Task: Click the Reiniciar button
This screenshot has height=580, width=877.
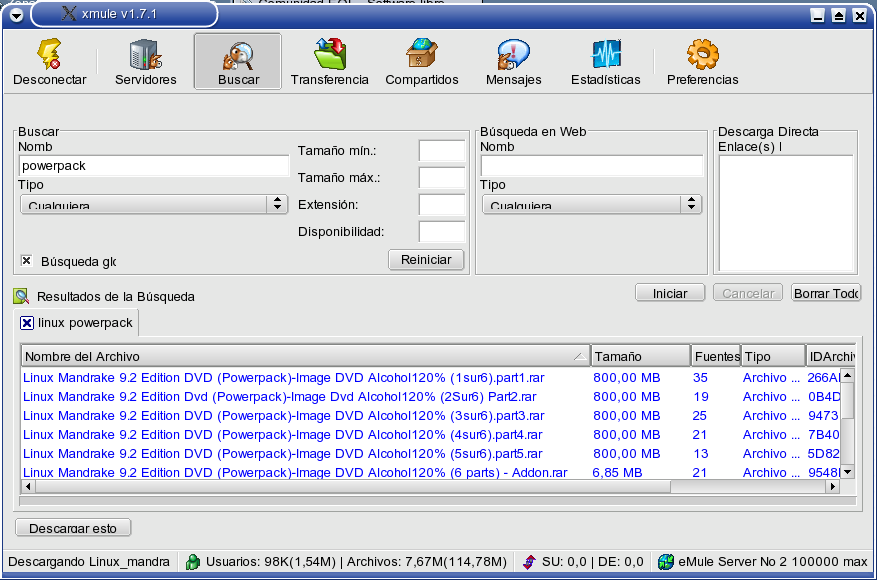Action: tap(426, 260)
